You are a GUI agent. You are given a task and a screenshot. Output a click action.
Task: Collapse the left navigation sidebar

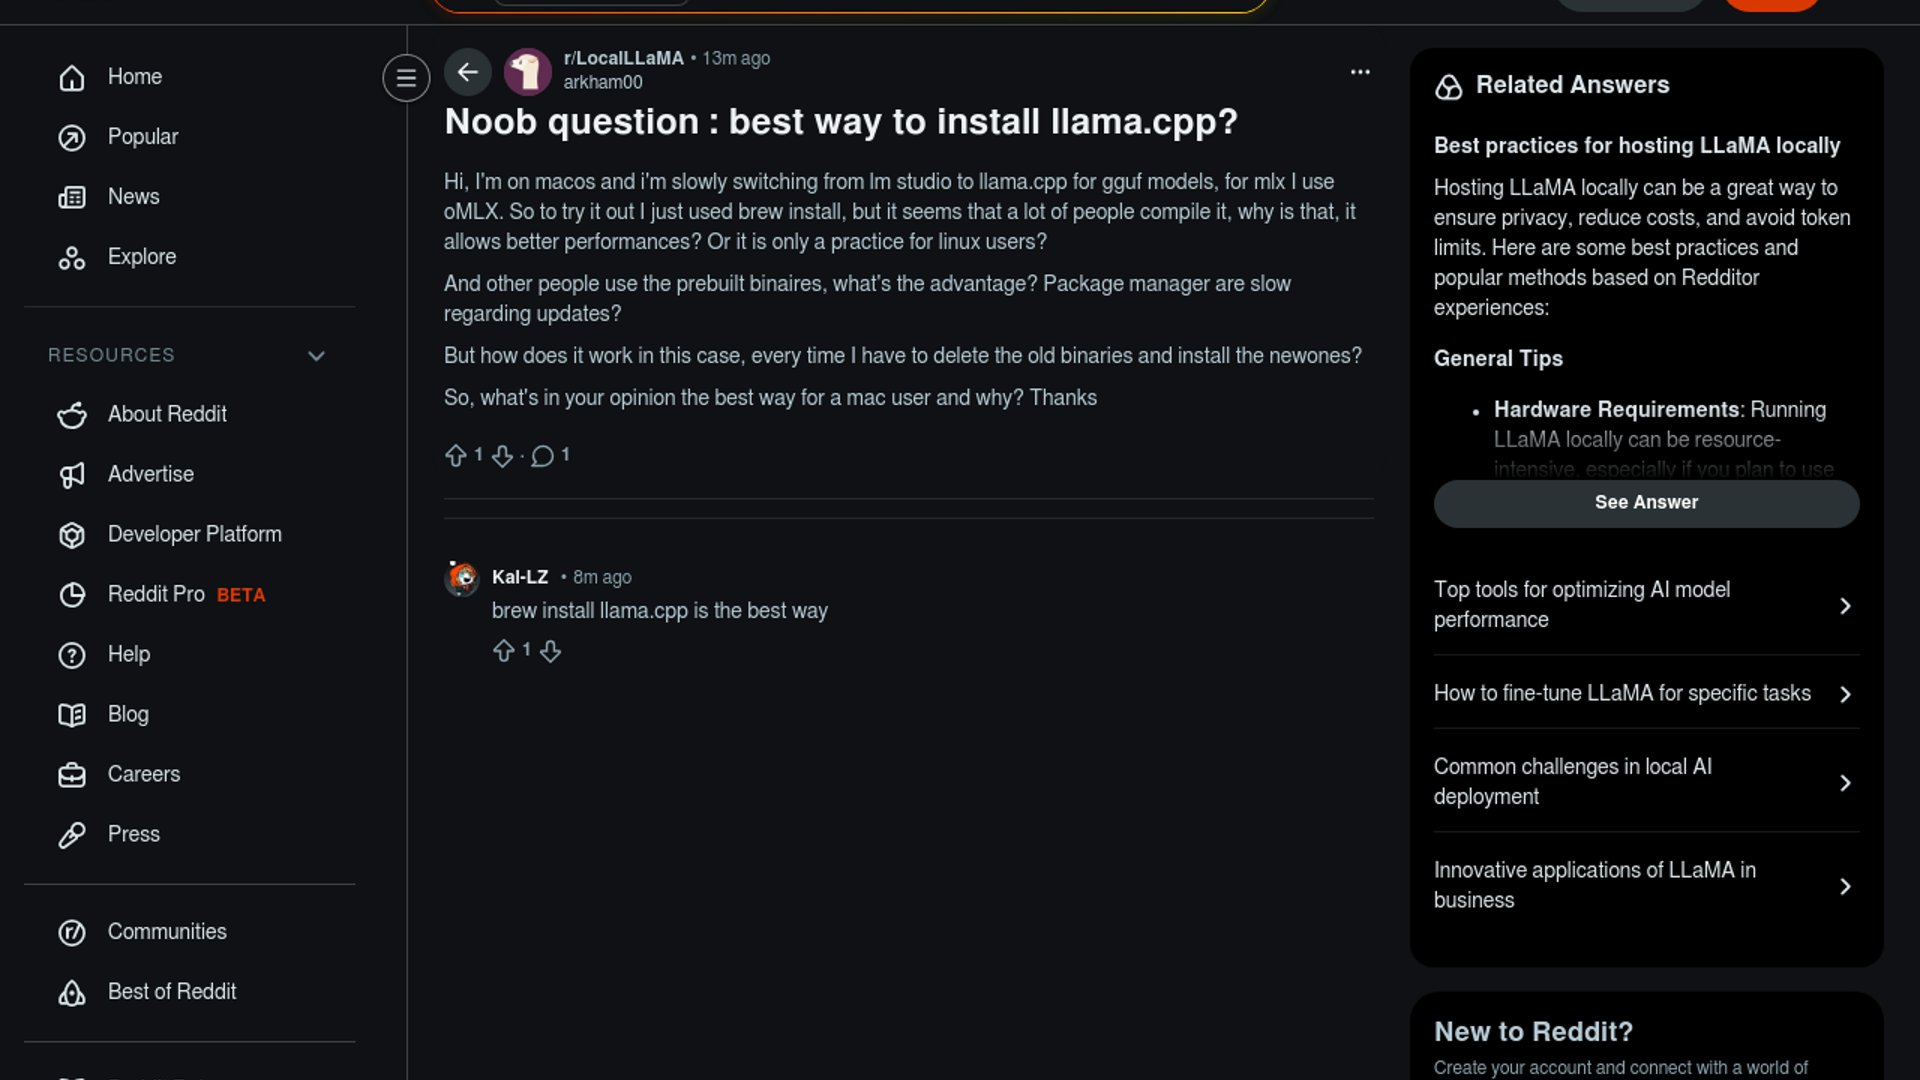[x=406, y=77]
